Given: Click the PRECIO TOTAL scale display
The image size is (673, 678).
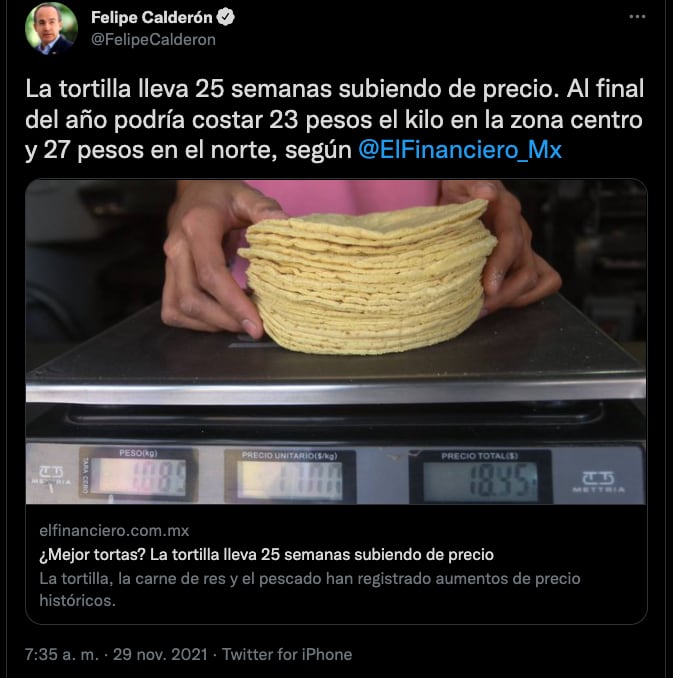Looking at the screenshot, I should [480, 477].
